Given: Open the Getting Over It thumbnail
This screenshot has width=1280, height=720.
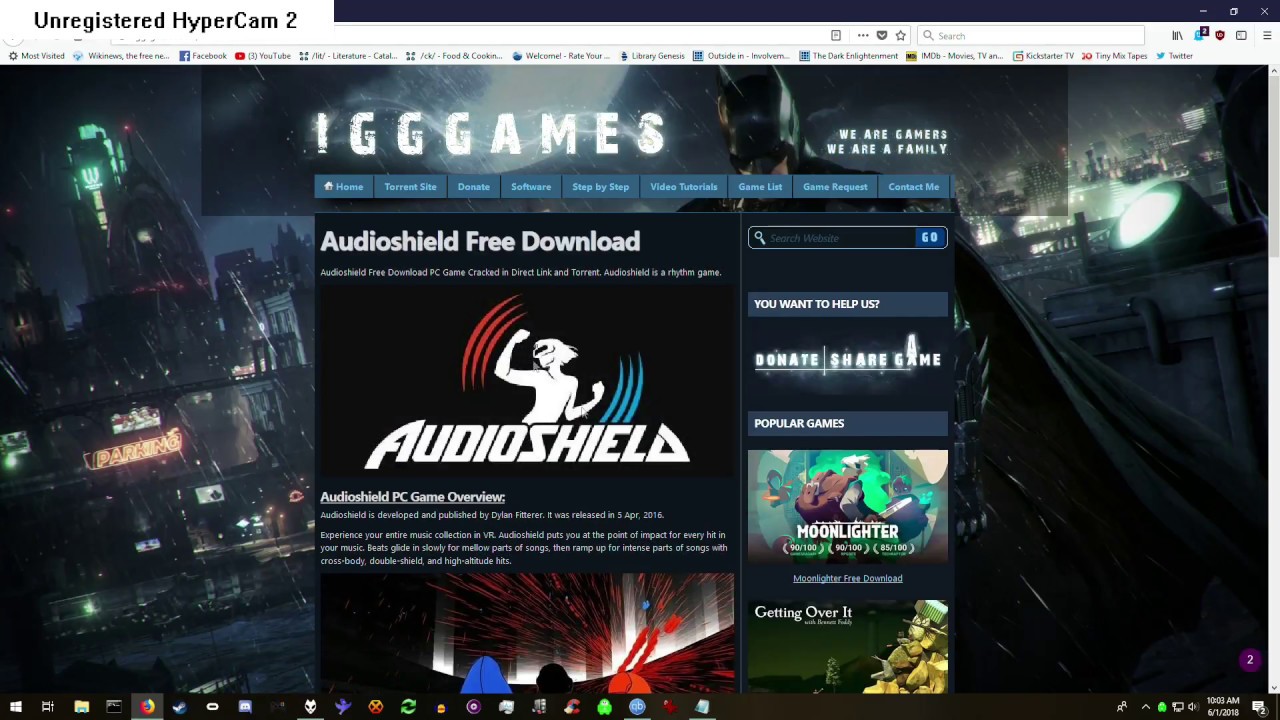Looking at the screenshot, I should point(848,647).
